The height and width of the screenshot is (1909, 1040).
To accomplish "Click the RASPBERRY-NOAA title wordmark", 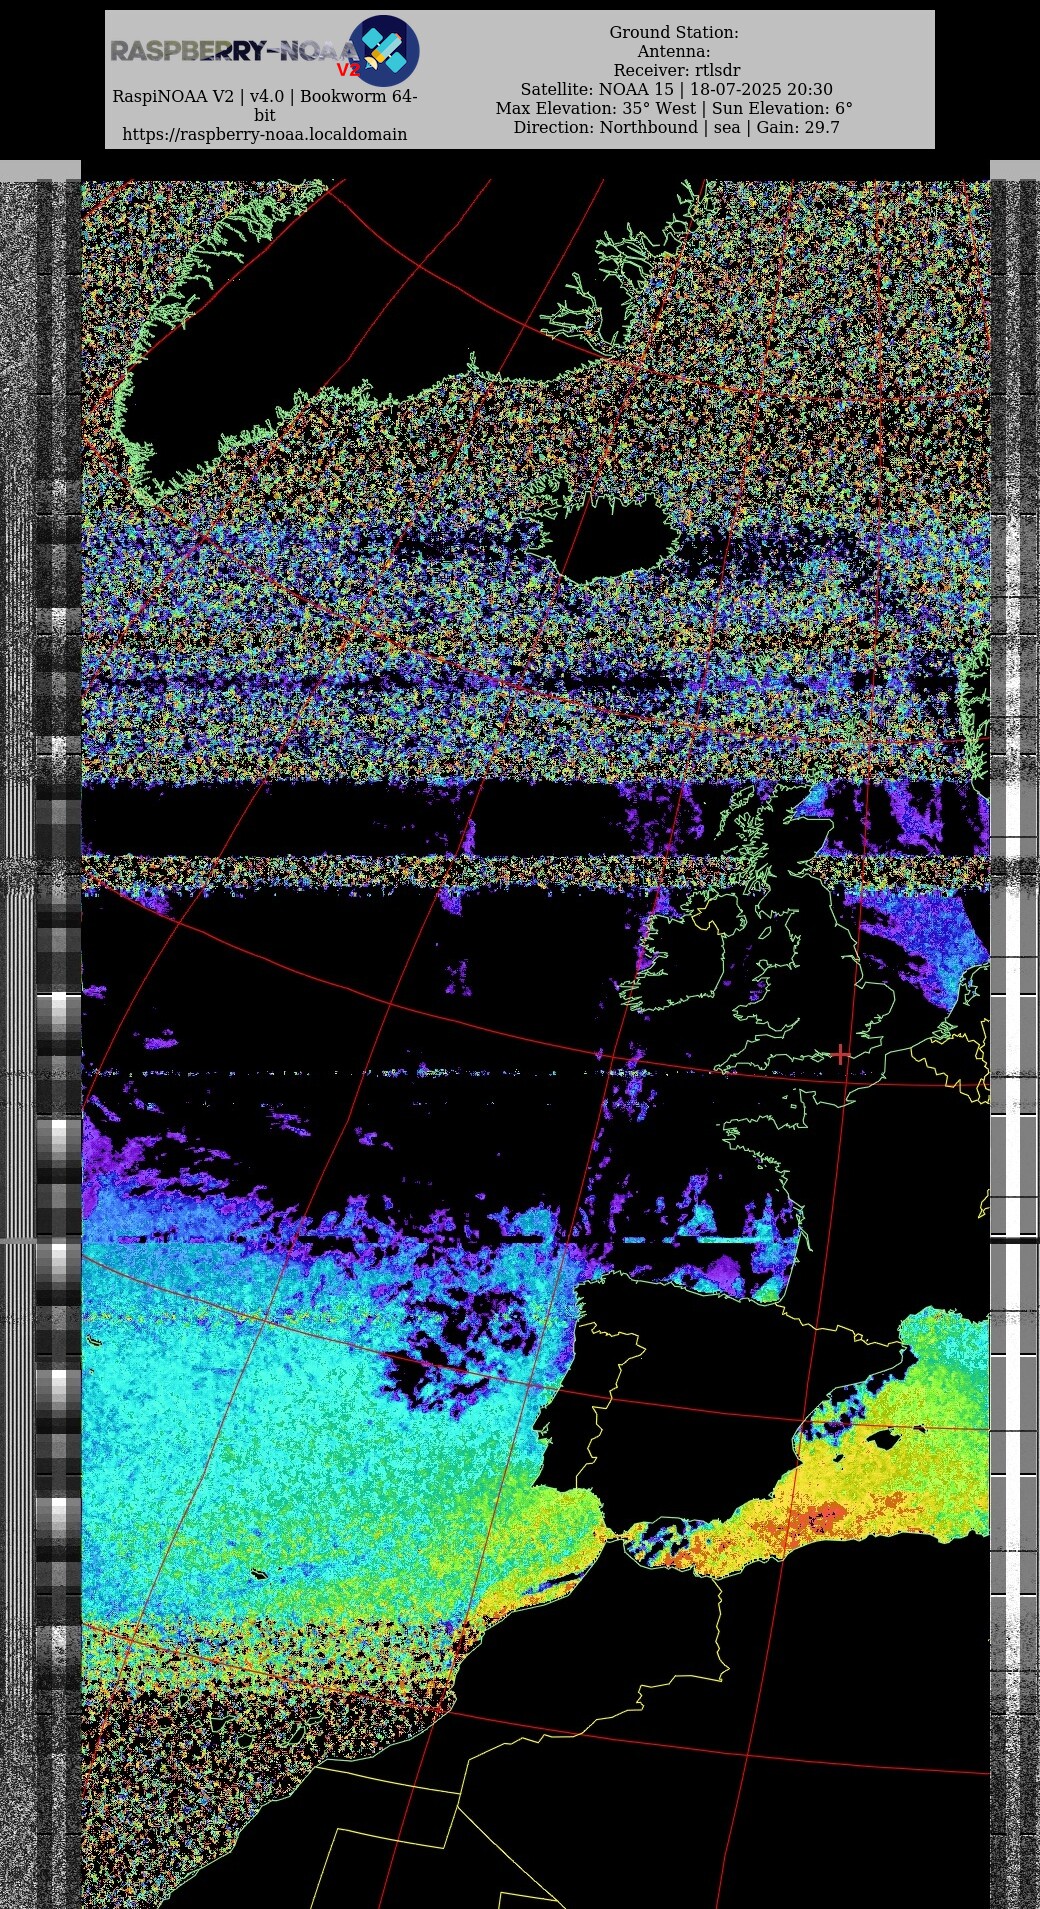I will pos(233,51).
